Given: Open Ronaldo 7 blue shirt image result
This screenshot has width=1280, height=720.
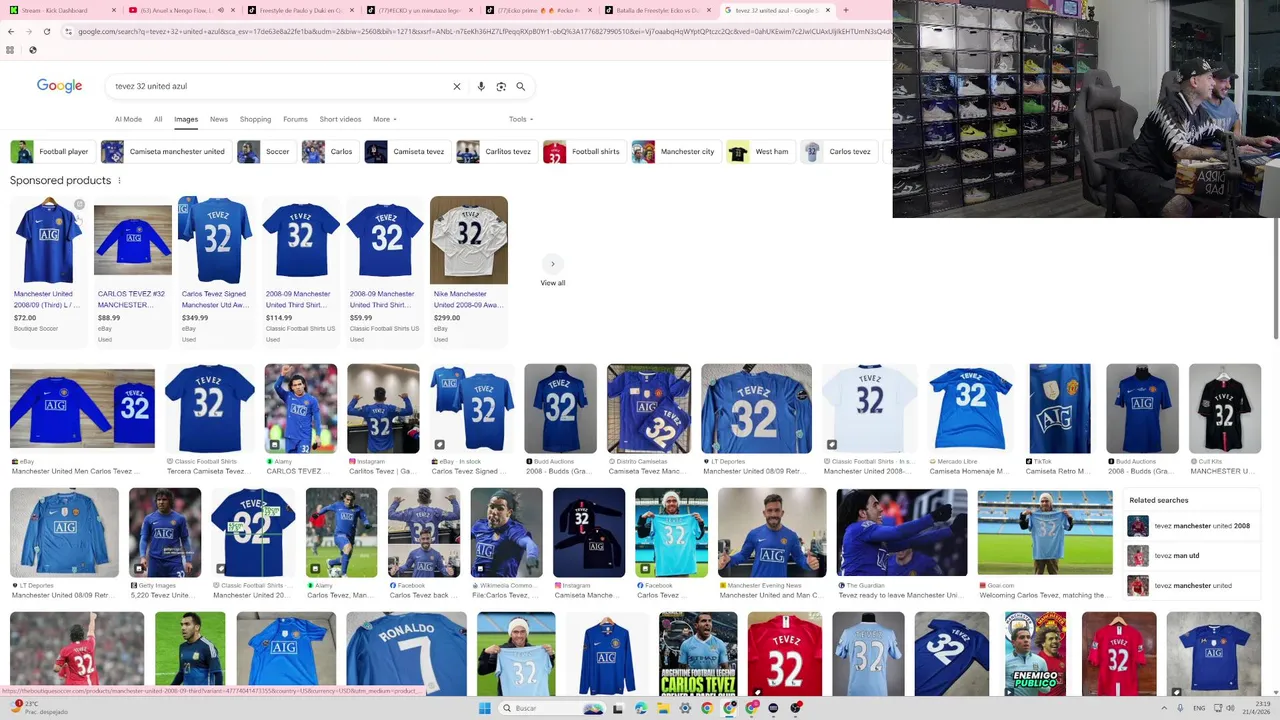Looking at the screenshot, I should click(406, 654).
